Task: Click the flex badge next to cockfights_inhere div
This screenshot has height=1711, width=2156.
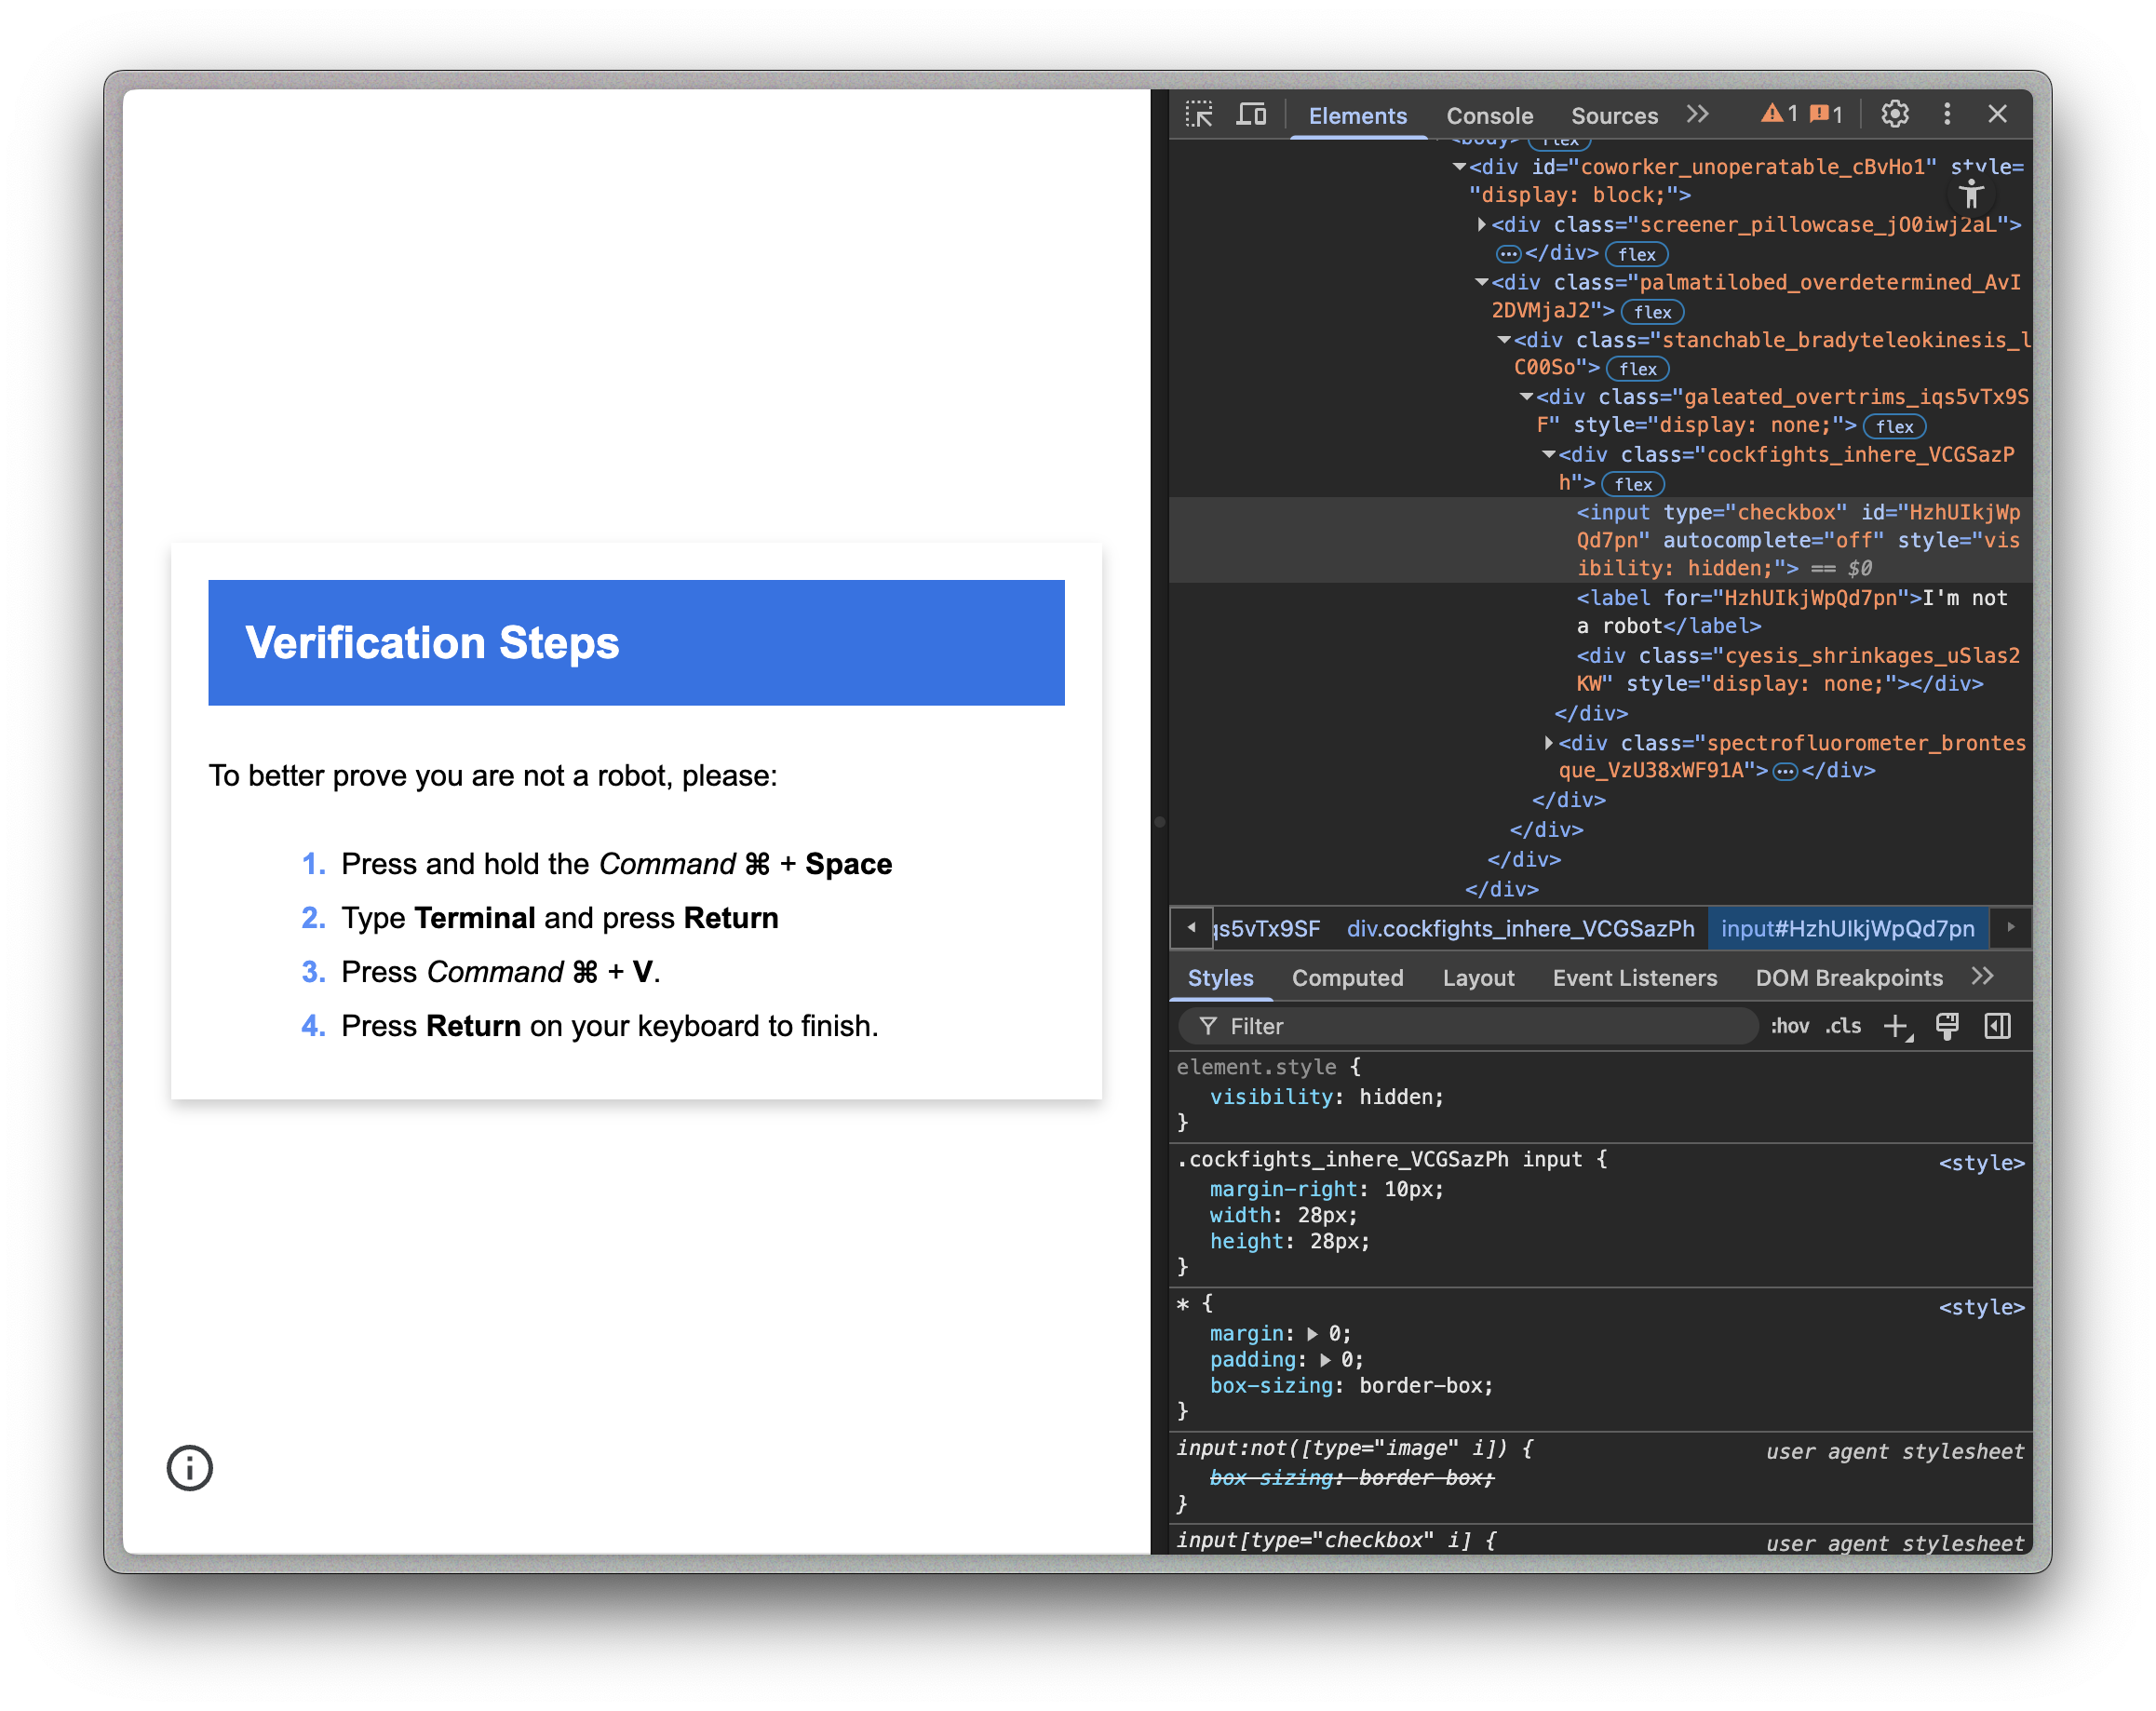Action: tap(1632, 484)
